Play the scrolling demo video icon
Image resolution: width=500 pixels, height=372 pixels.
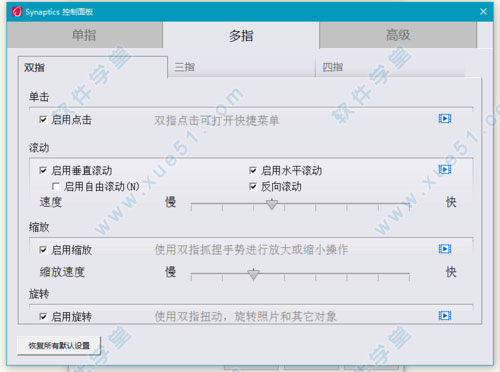coord(445,170)
